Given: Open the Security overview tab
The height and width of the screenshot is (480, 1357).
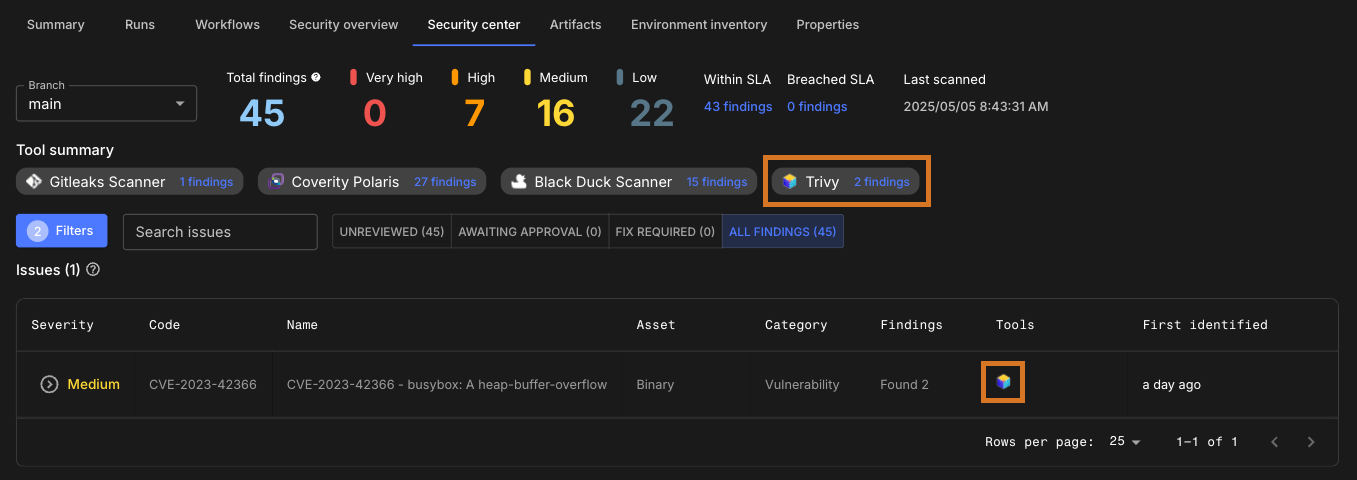Looking at the screenshot, I should [x=344, y=24].
